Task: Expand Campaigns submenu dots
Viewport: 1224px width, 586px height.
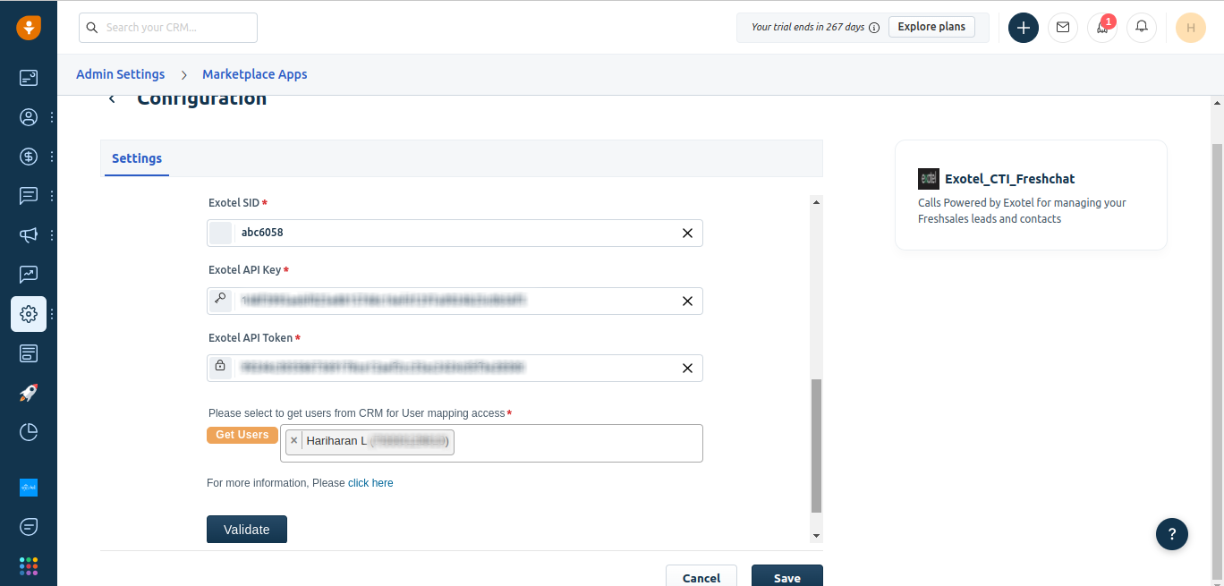Action: click(52, 235)
